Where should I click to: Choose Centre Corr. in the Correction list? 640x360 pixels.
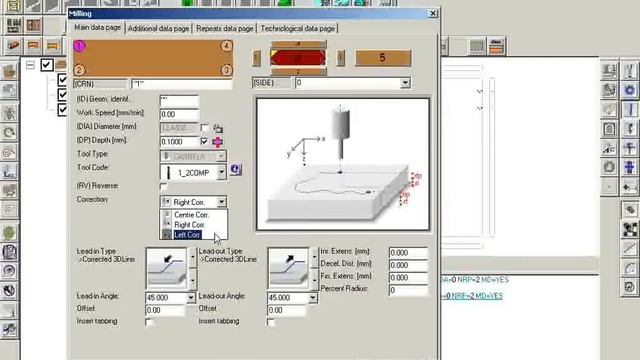(191, 215)
